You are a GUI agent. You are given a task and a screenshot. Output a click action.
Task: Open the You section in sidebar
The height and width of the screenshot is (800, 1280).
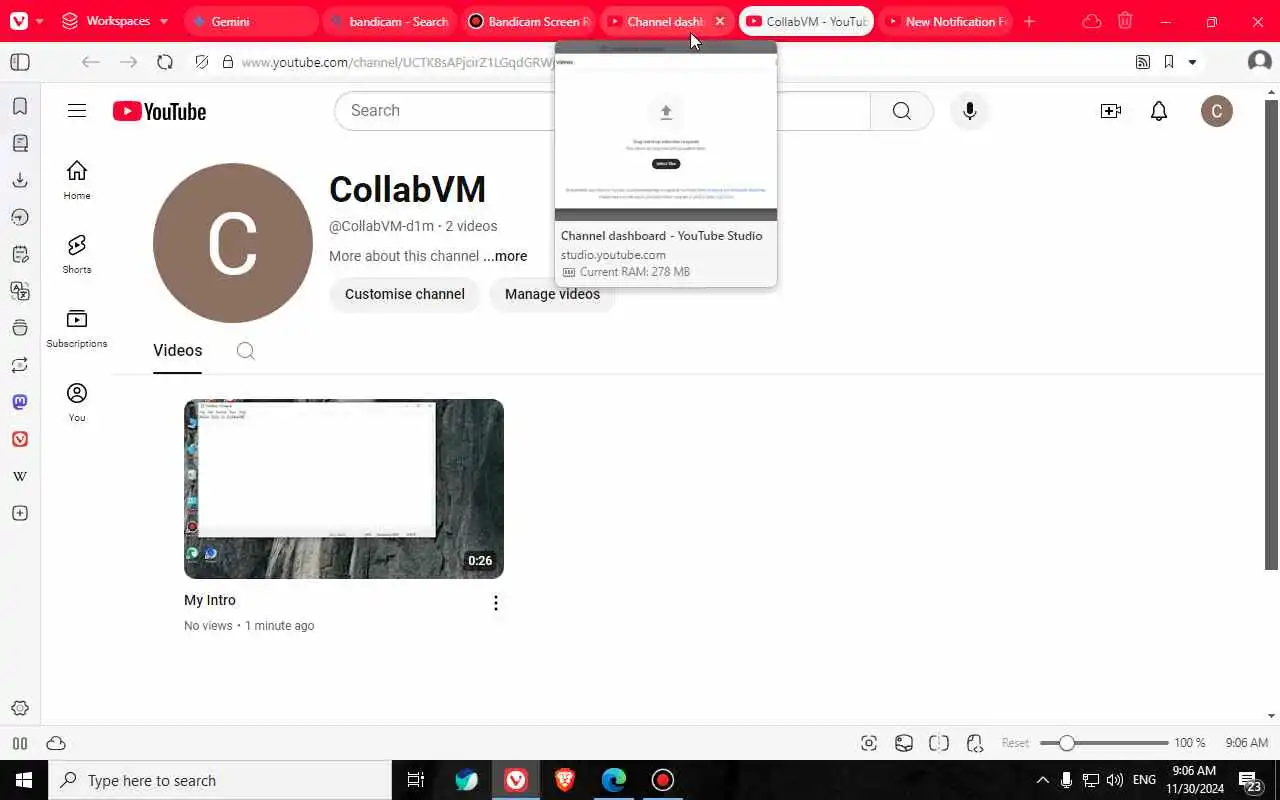pyautogui.click(x=77, y=402)
